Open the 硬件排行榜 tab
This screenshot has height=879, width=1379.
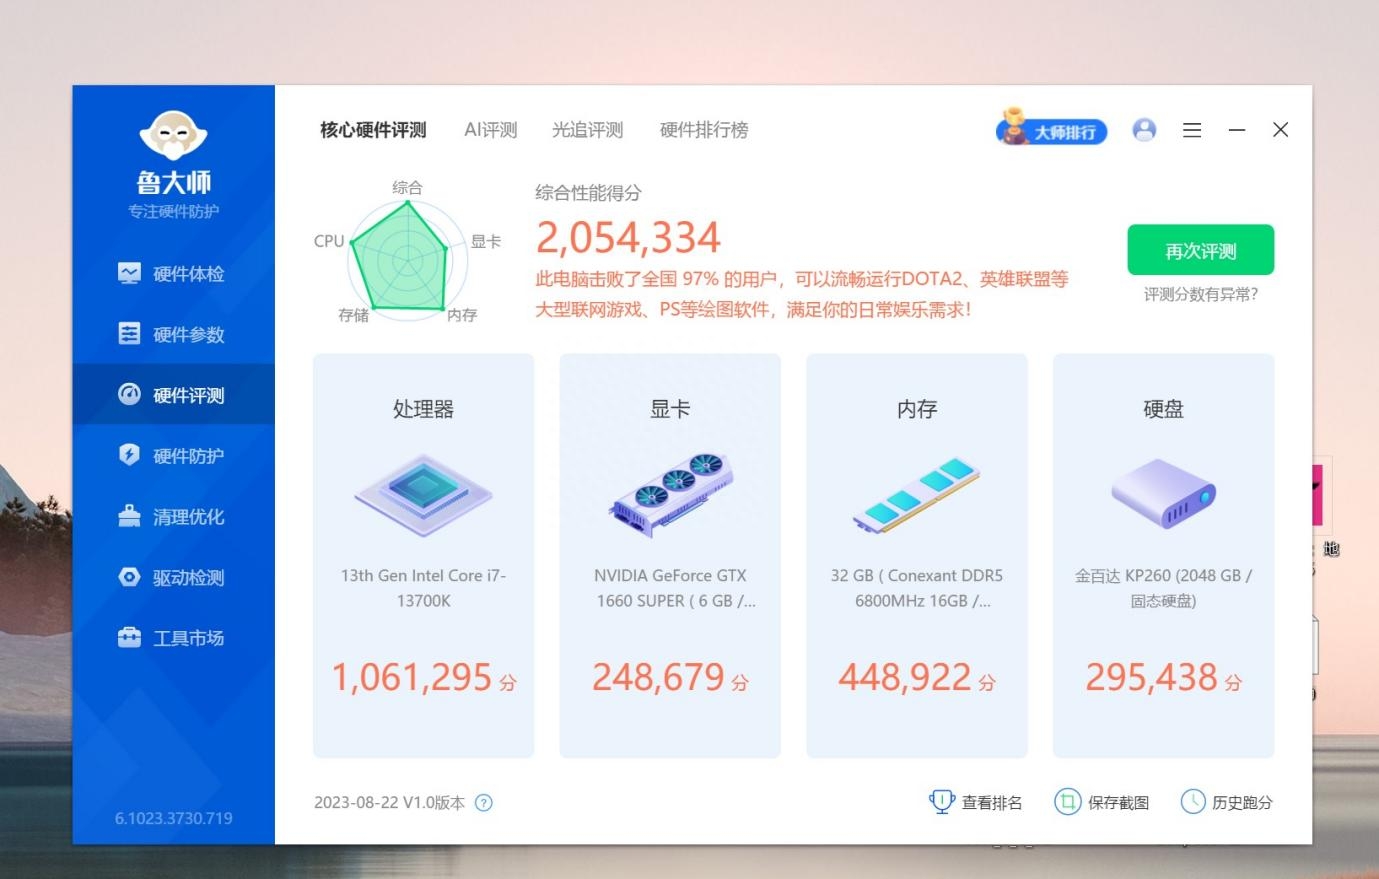coord(704,130)
